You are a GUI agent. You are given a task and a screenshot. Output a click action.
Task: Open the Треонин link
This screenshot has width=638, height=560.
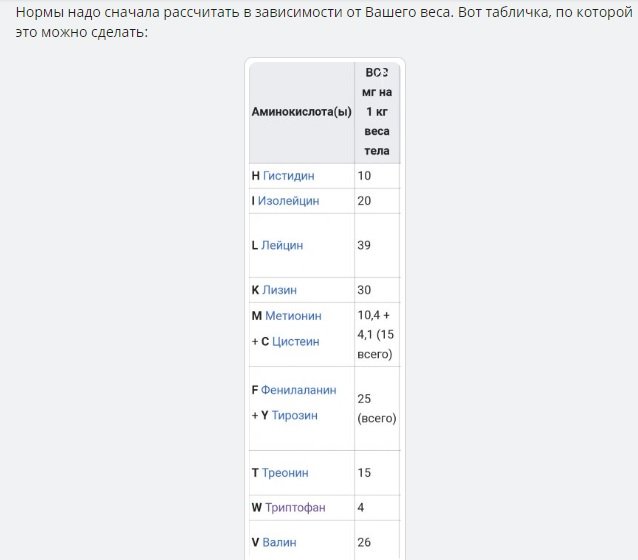(x=286, y=473)
